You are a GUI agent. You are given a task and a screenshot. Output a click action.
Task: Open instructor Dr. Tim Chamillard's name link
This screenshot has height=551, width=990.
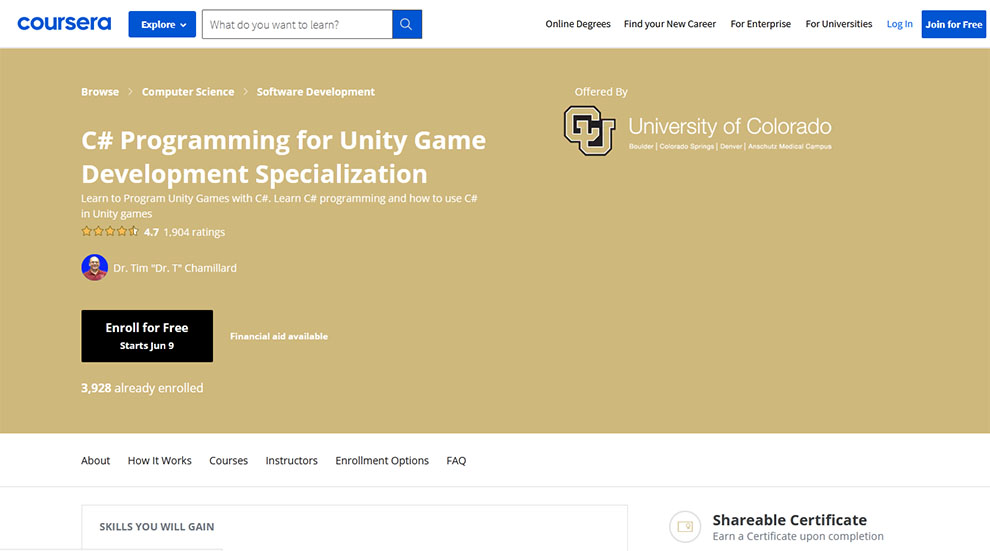tap(175, 268)
